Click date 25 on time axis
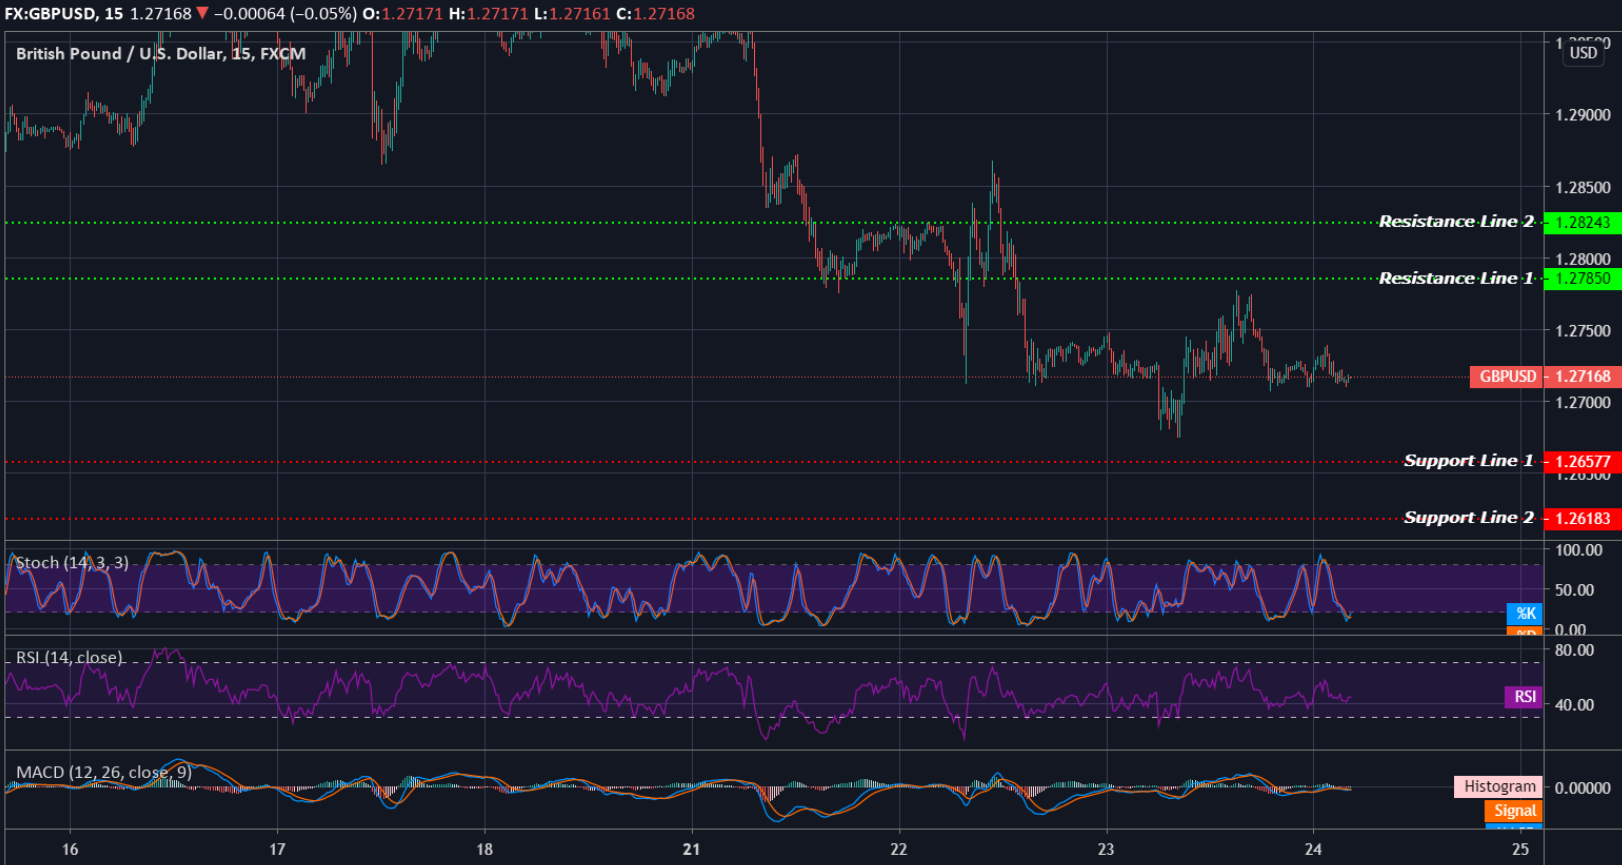This screenshot has width=1622, height=865. 1520,850
